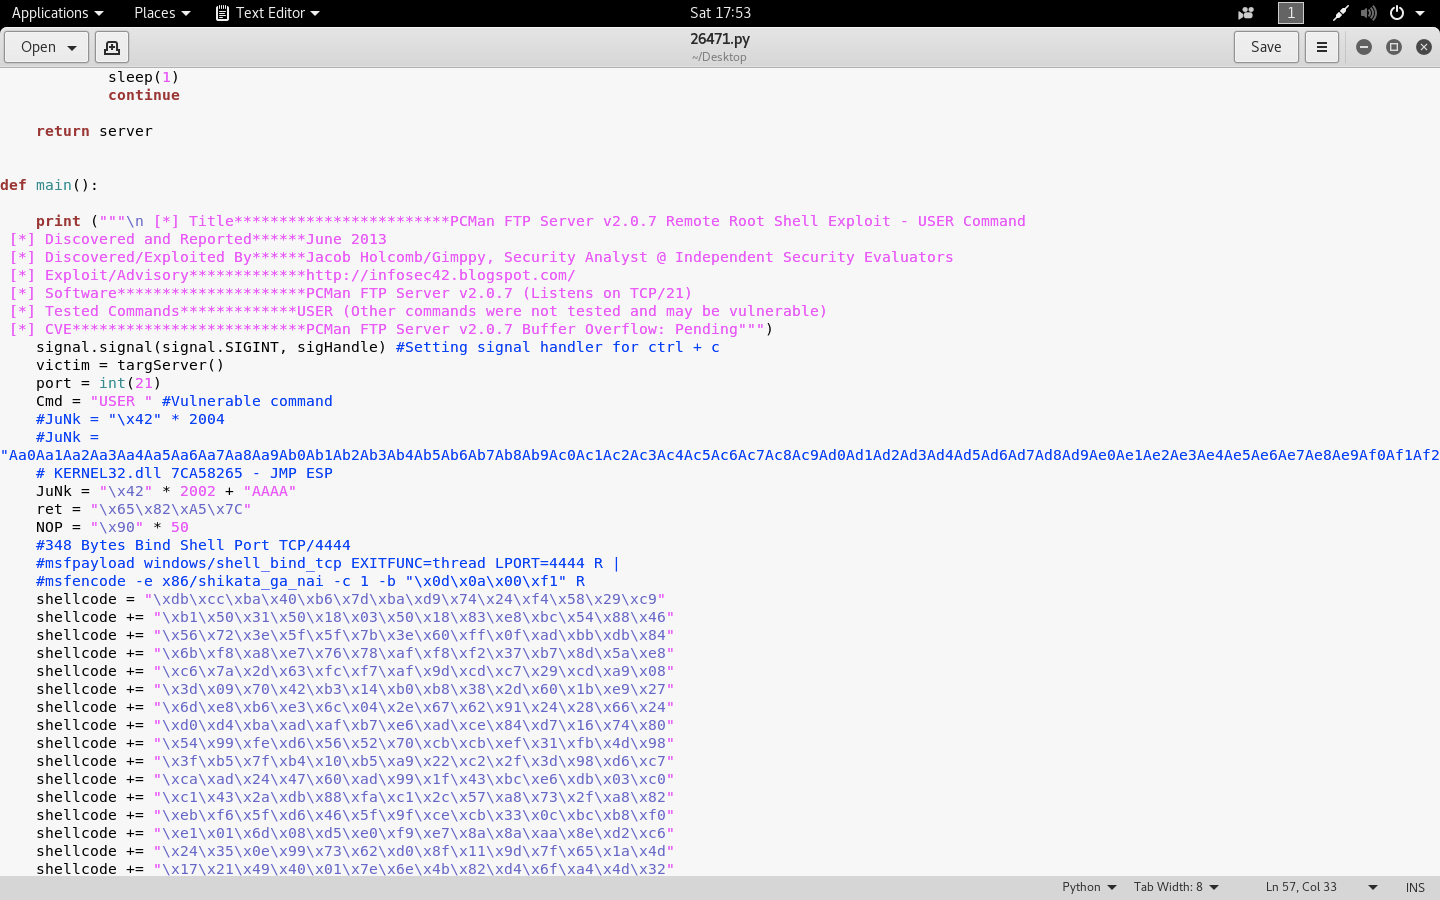Click the '#msfencode -e x86/shikata_ga_nai' comment line

tap(310, 581)
